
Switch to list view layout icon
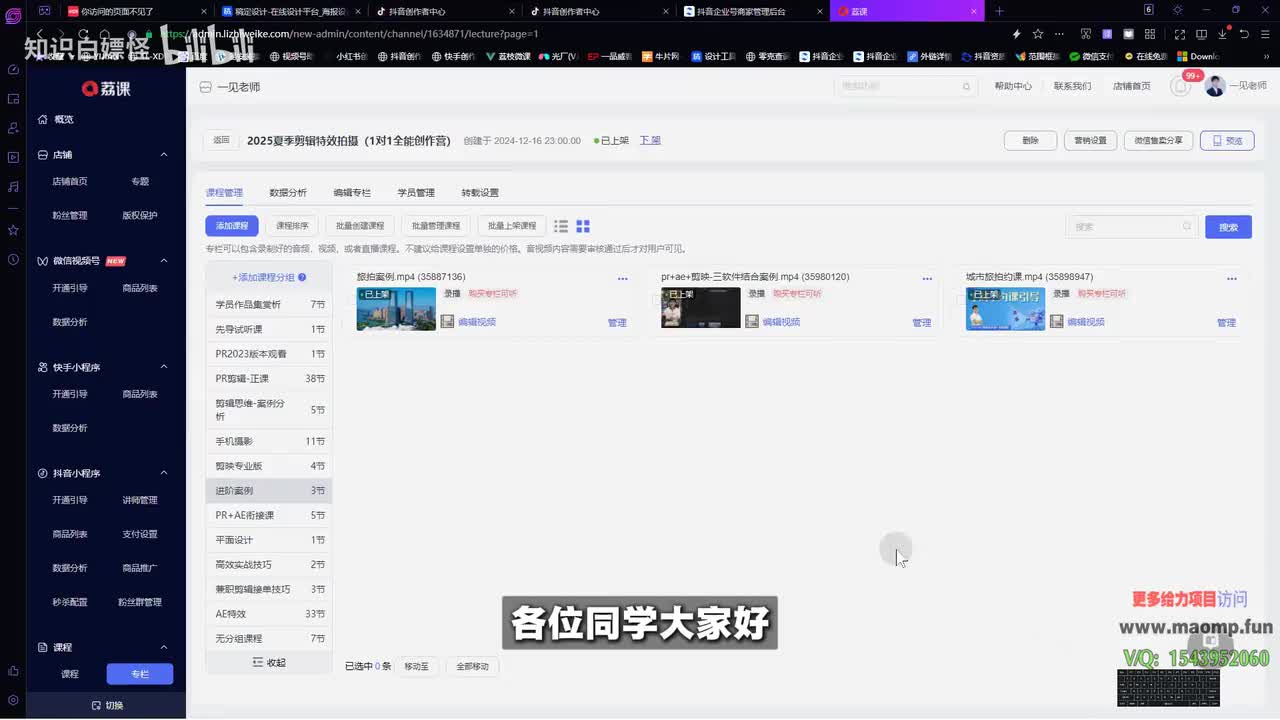[x=561, y=226]
